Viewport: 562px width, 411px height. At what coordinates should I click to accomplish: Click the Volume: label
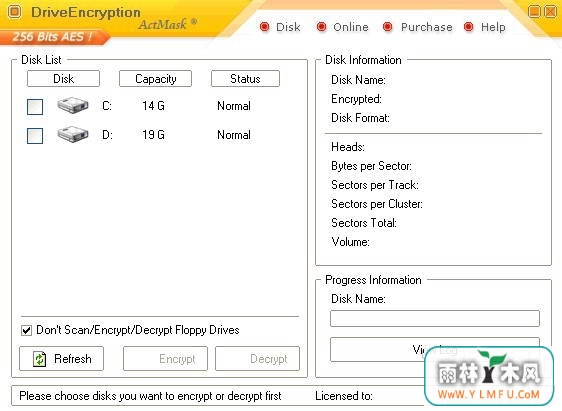350,242
